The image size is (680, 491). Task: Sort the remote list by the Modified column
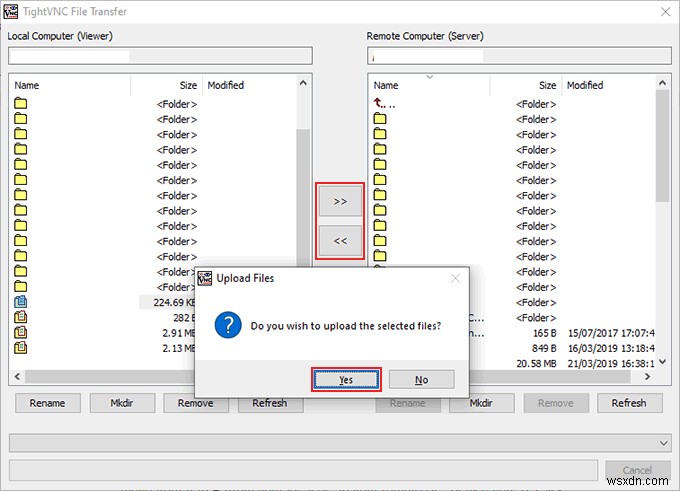click(585, 85)
